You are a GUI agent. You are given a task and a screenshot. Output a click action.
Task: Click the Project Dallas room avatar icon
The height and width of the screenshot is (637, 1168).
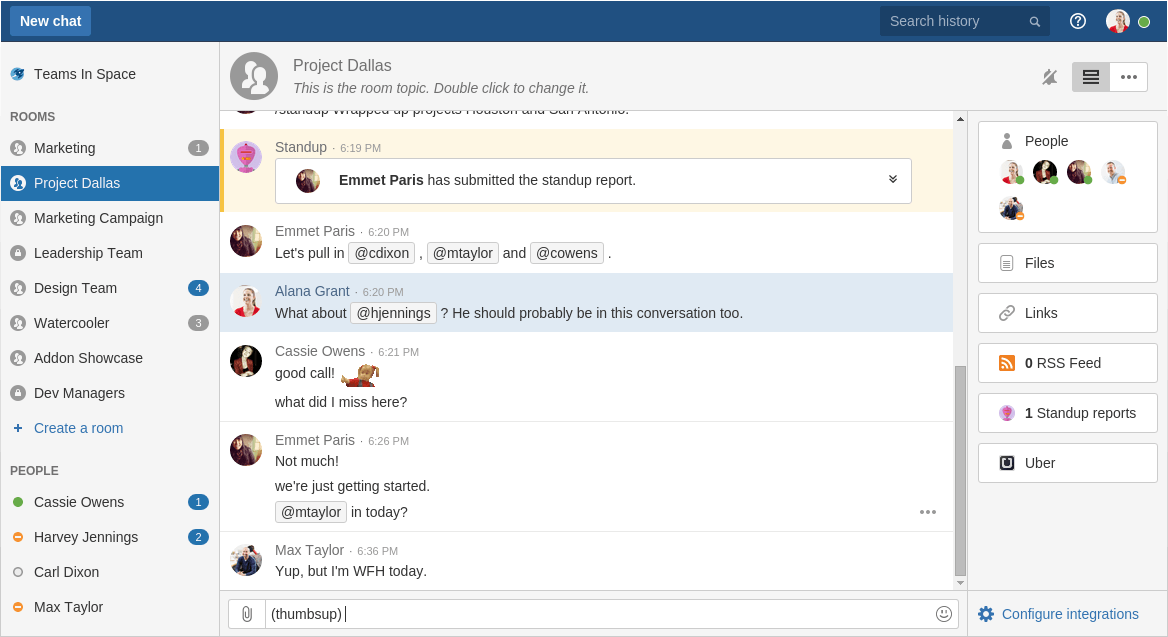pyautogui.click(x=254, y=76)
